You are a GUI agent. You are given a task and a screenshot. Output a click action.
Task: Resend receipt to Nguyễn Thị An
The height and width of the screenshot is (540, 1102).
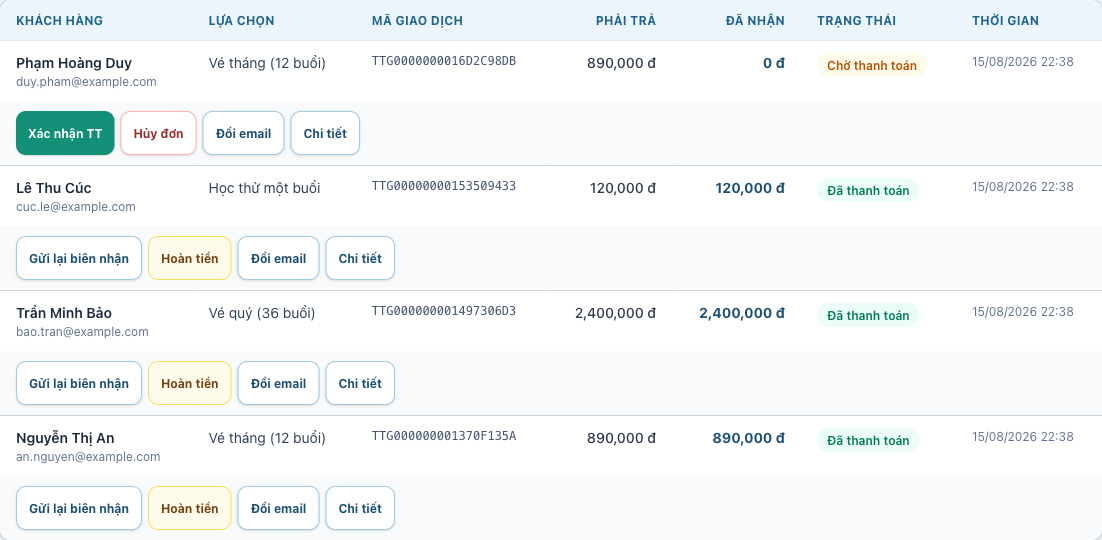pyautogui.click(x=79, y=508)
